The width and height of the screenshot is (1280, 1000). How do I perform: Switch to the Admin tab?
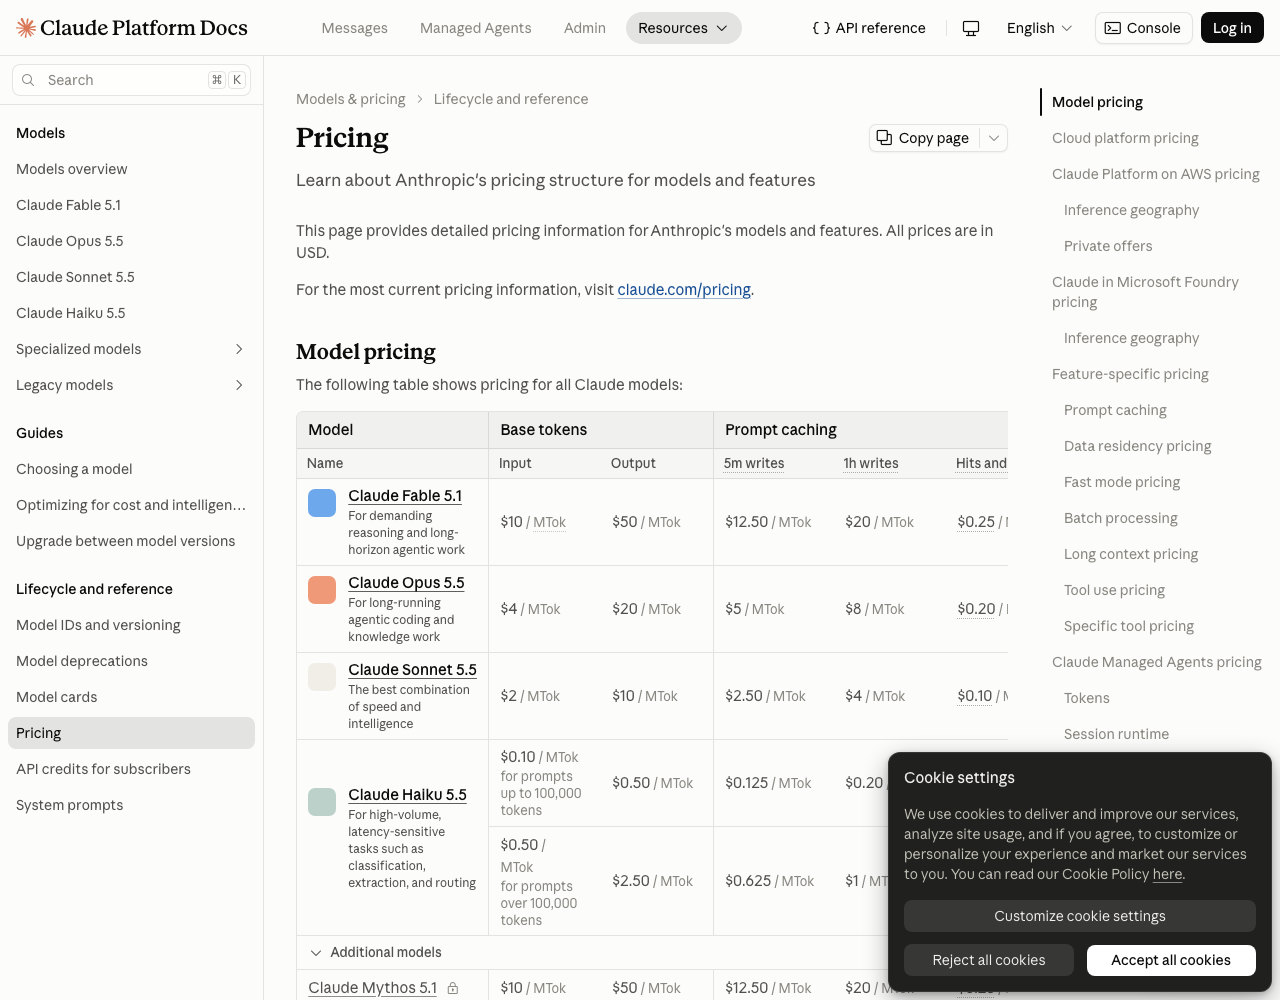[585, 28]
